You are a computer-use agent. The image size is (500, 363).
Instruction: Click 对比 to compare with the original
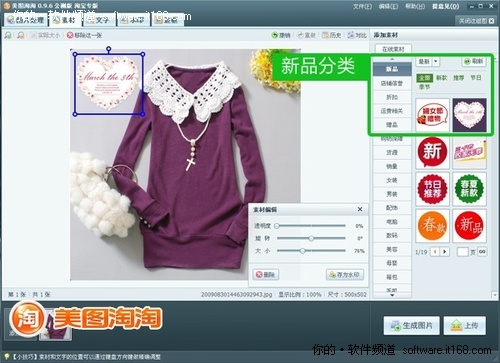(x=357, y=35)
